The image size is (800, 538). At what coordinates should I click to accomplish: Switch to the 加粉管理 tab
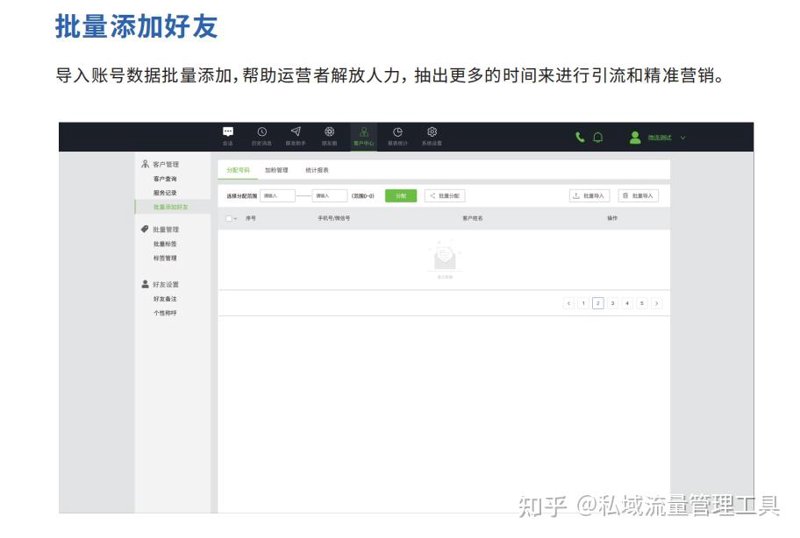277,170
